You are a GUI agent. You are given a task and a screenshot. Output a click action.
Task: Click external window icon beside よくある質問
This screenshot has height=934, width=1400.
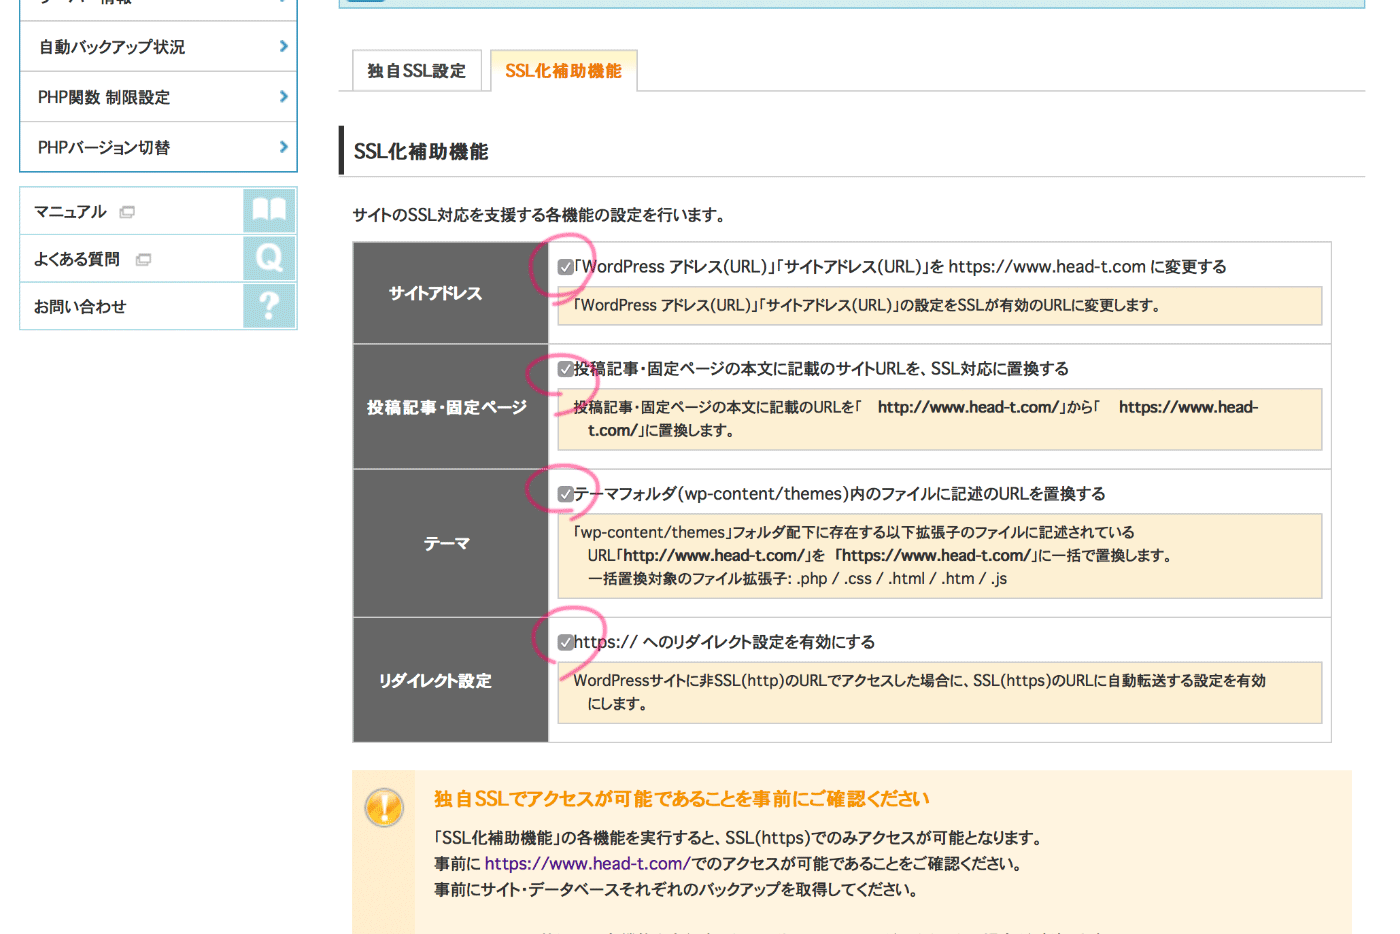pyautogui.click(x=143, y=260)
